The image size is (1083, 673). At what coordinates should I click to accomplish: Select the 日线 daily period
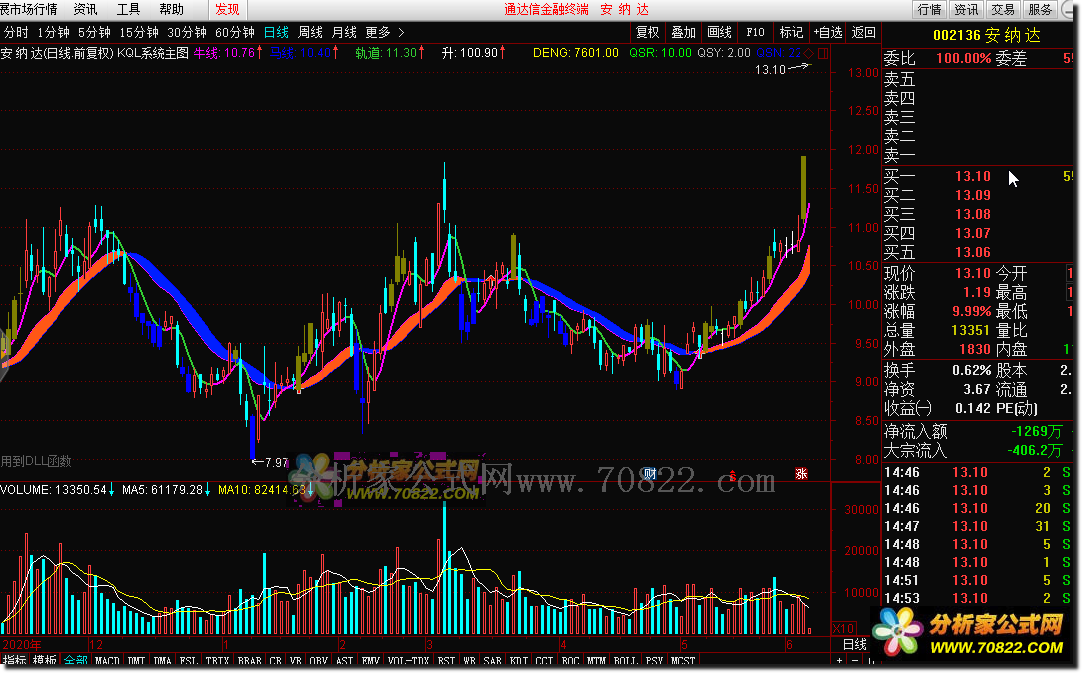276,32
